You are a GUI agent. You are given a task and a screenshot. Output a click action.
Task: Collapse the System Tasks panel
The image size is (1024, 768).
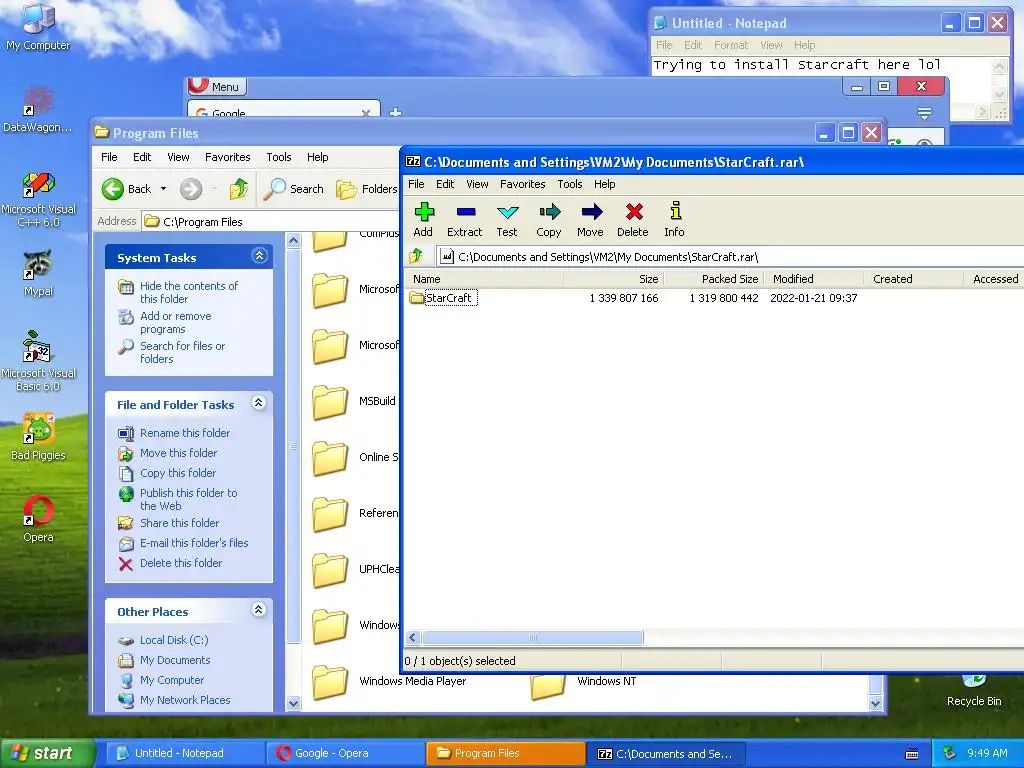coord(259,256)
